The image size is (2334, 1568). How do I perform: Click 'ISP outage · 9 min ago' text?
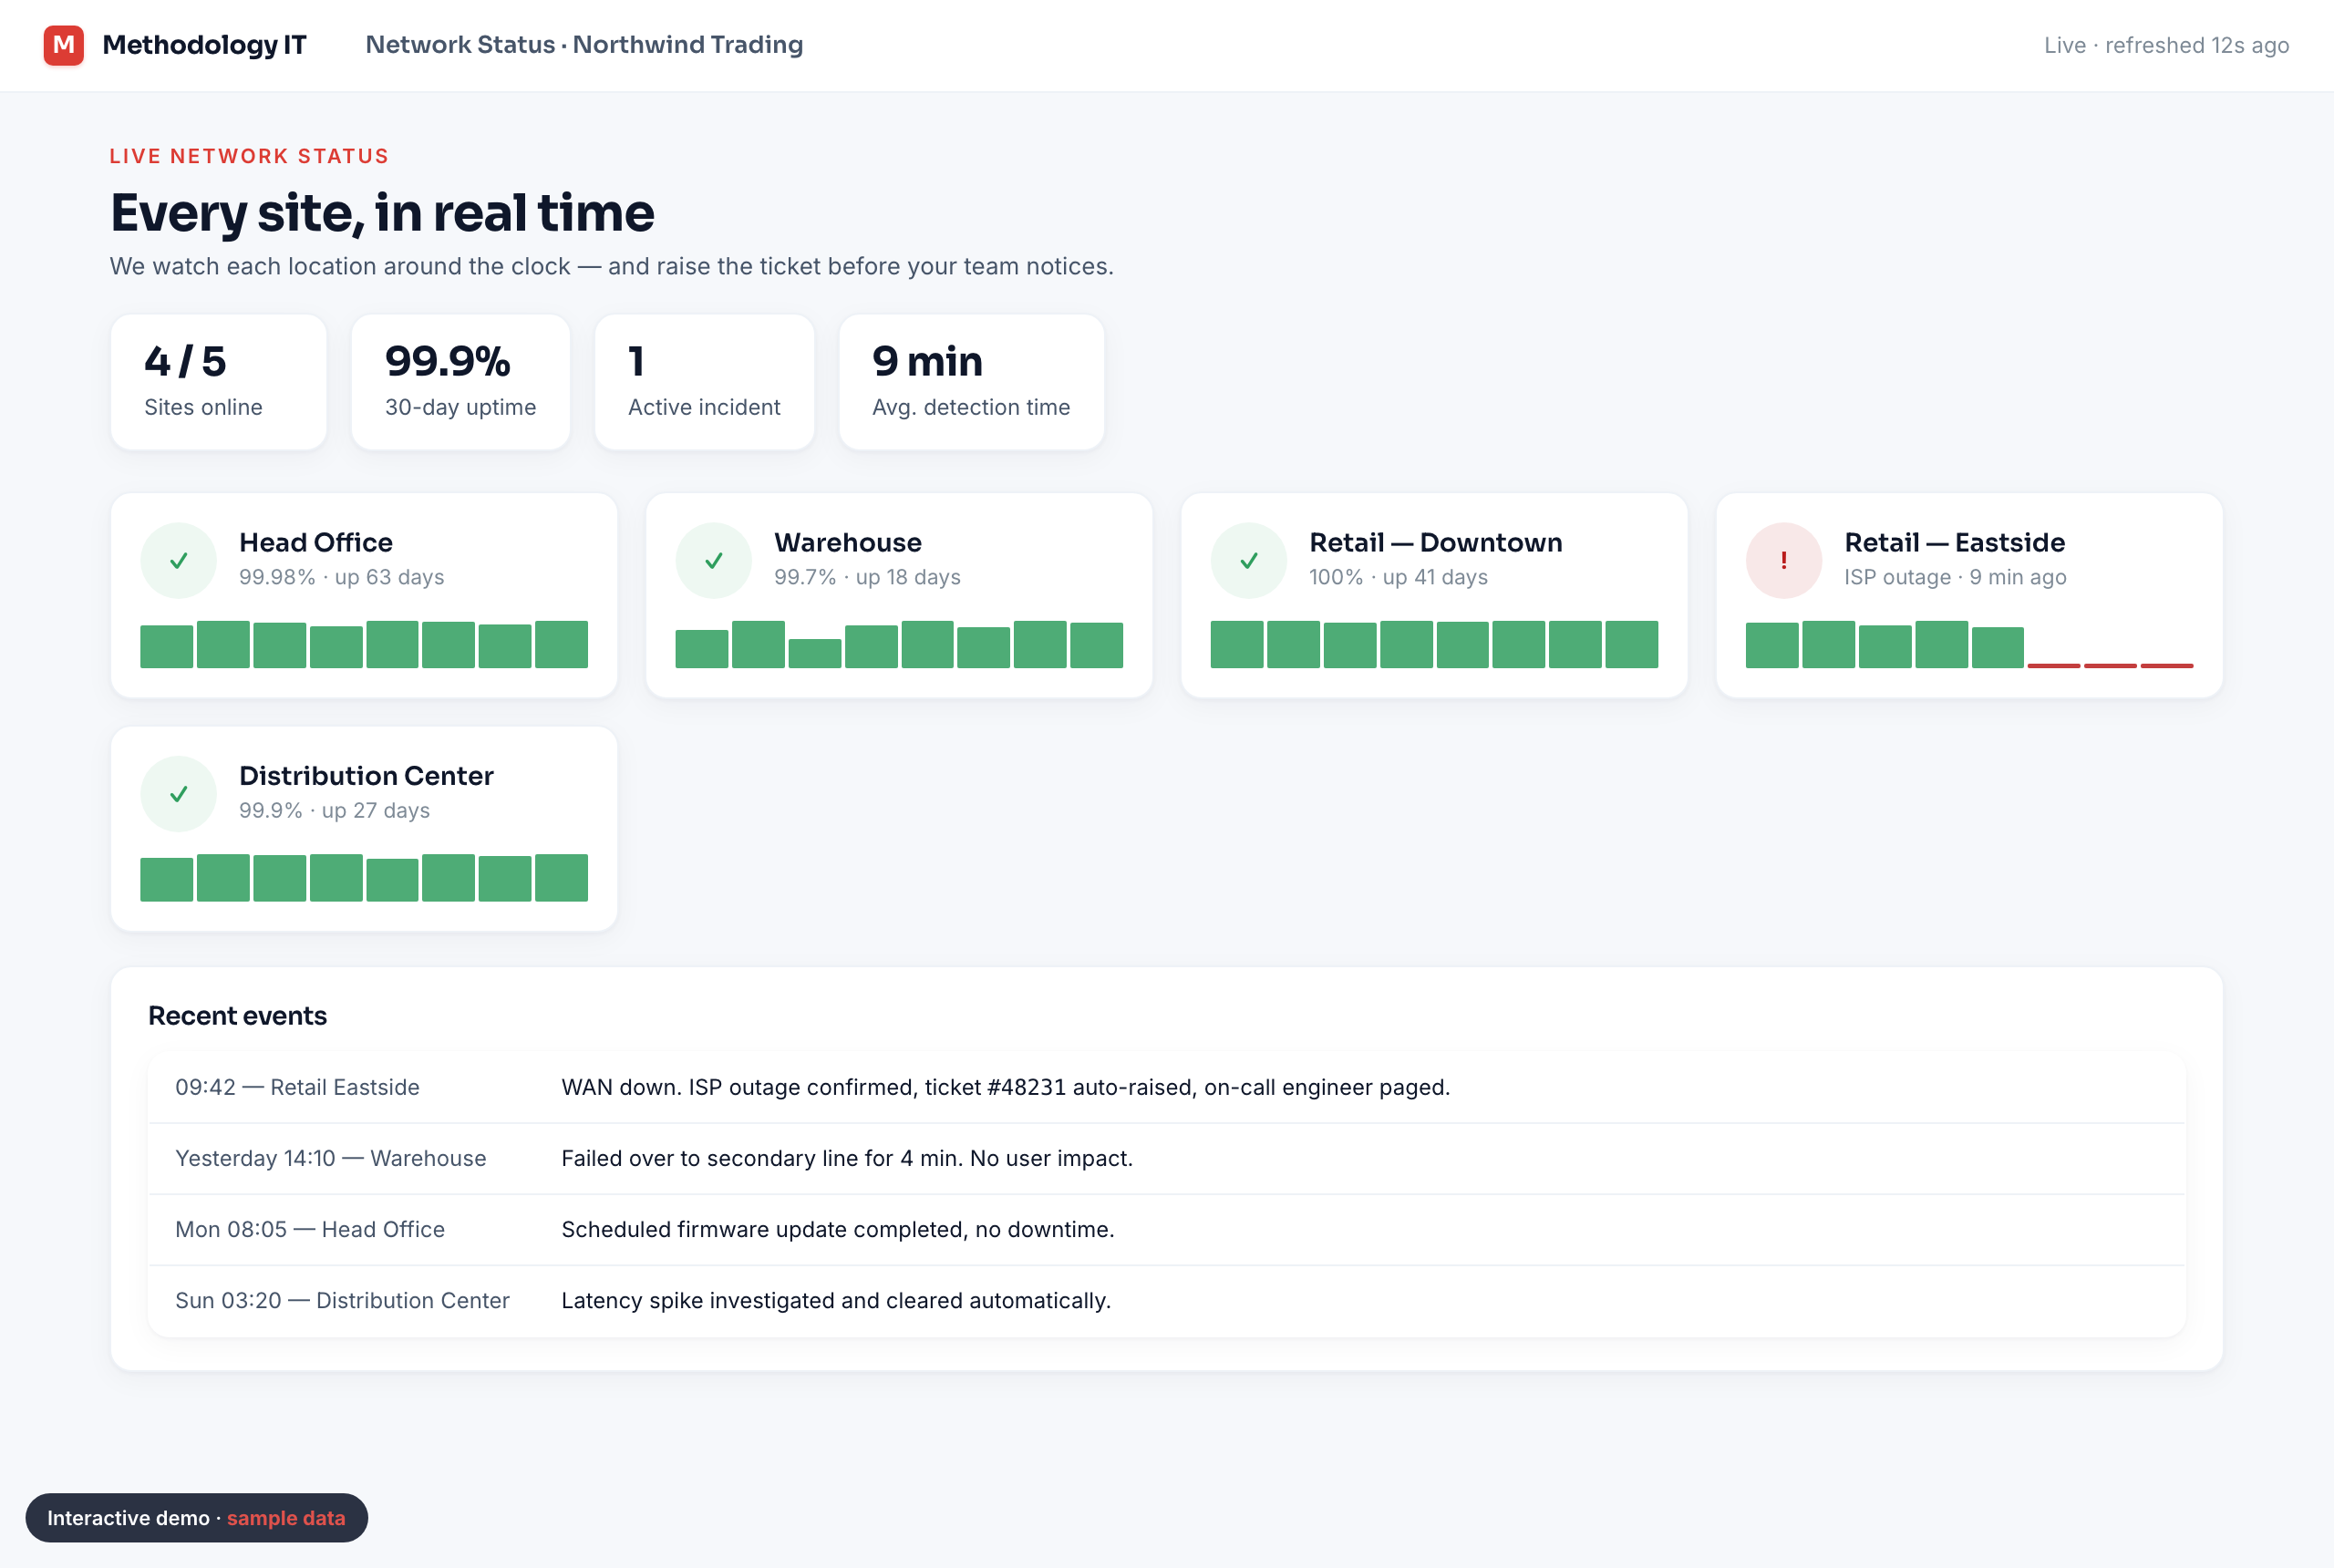pyautogui.click(x=1955, y=577)
